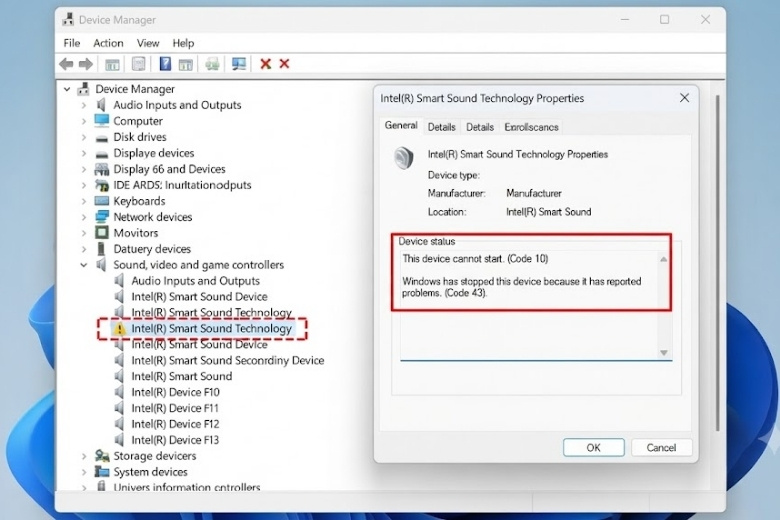This screenshot has width=780, height=520.
Task: Click OK in the Properties dialog
Action: click(593, 447)
